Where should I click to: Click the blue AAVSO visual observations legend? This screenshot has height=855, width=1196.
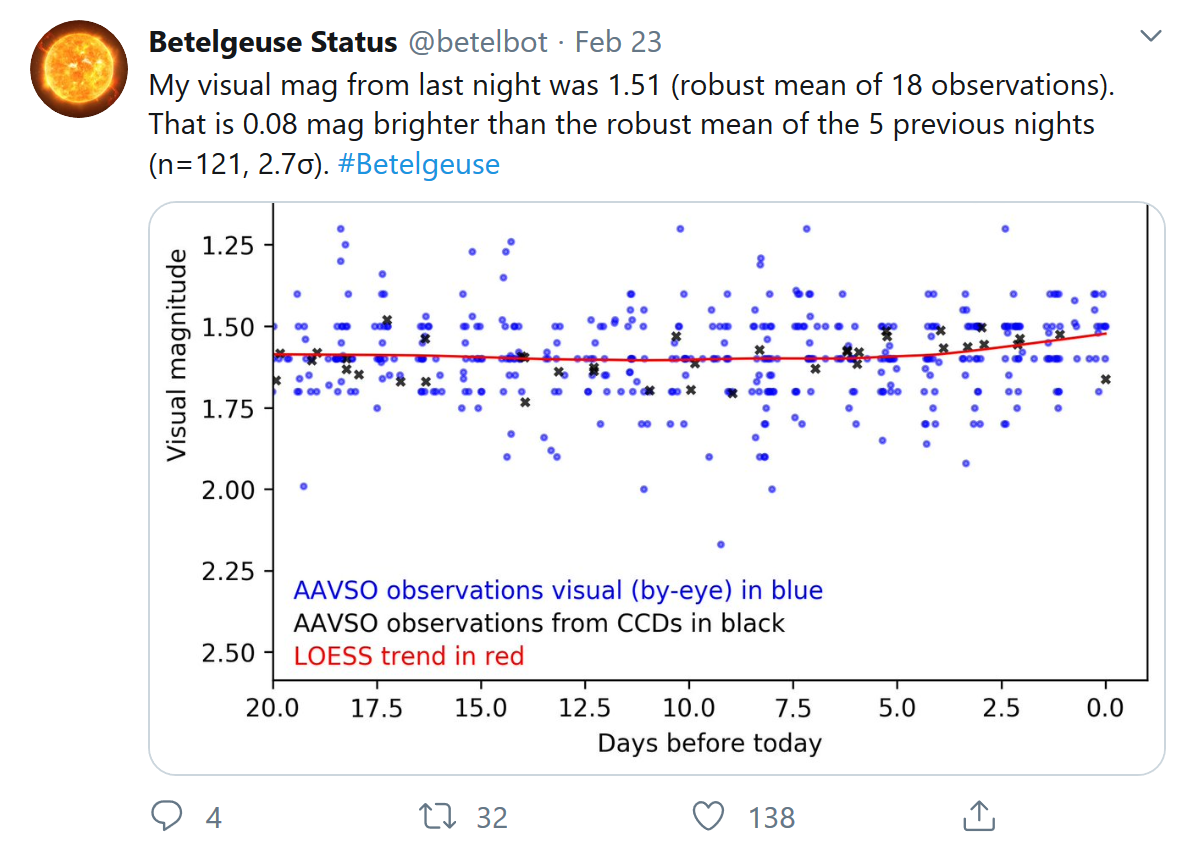557,590
